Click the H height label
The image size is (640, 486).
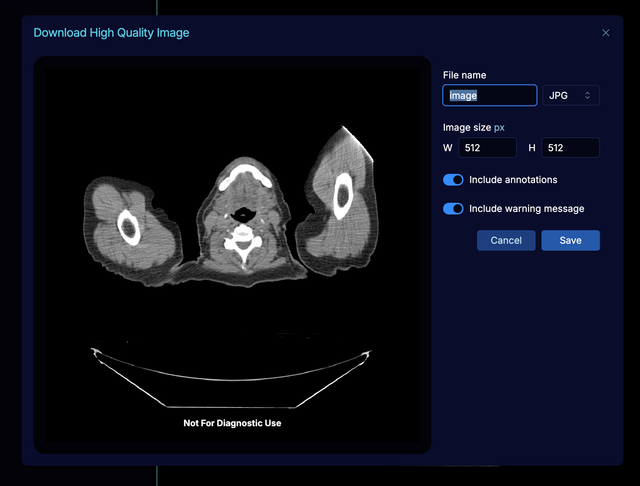tap(532, 148)
